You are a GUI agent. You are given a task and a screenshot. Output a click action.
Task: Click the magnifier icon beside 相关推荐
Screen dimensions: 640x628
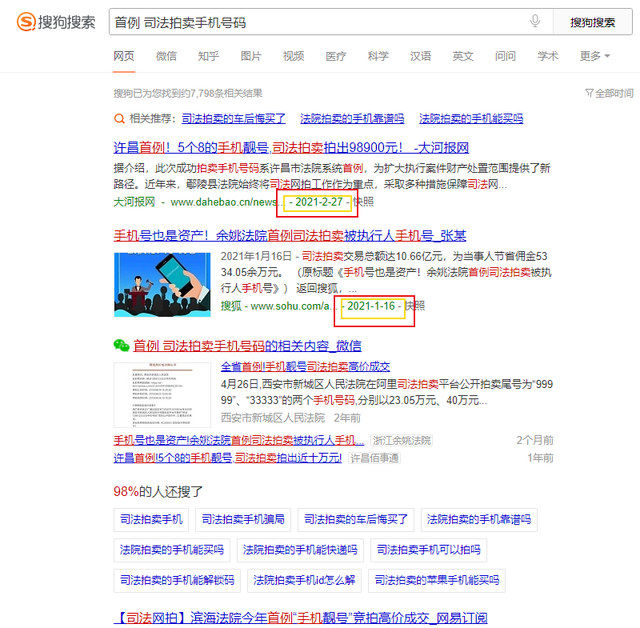[119, 118]
